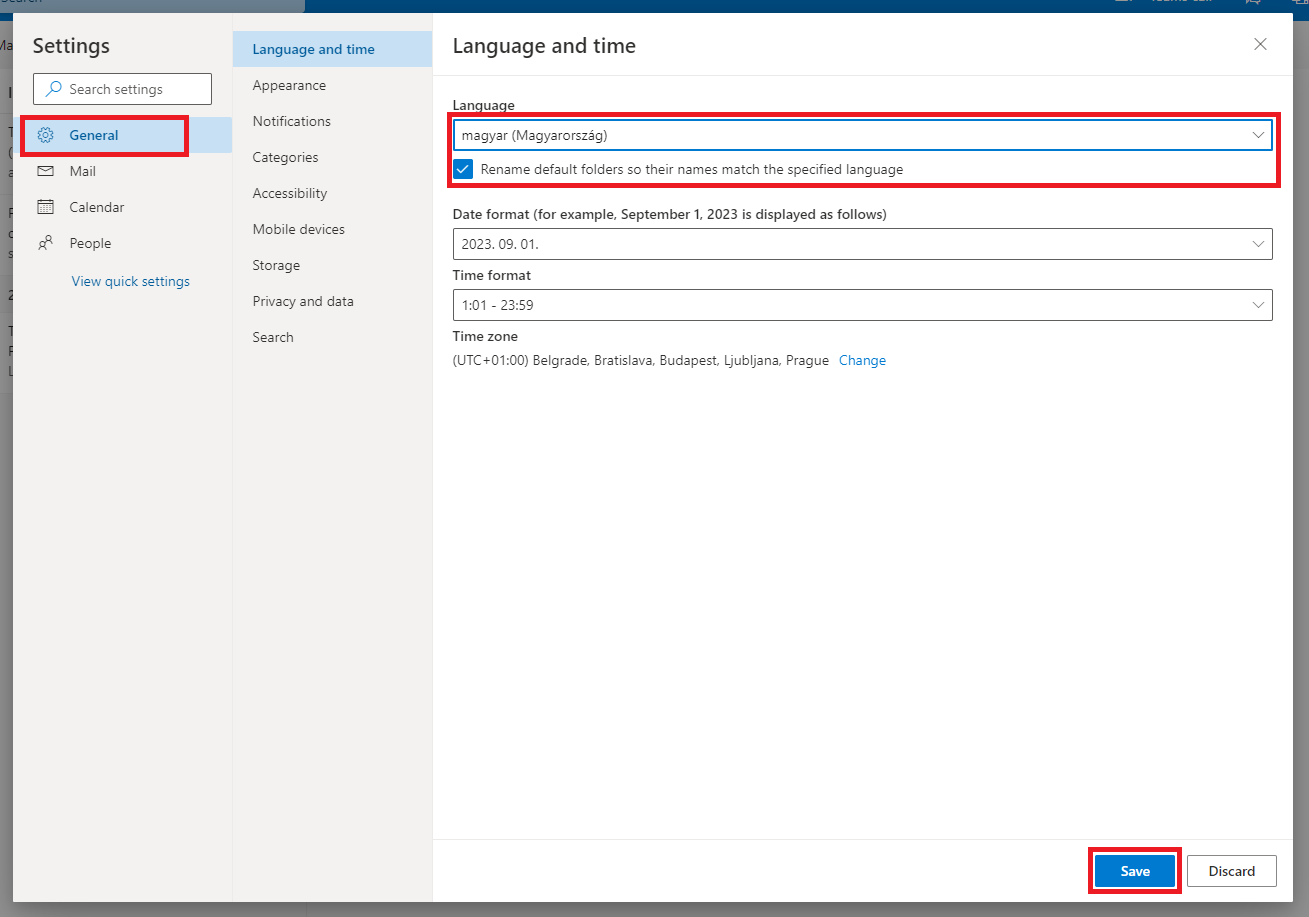Select Privacy and data option
This screenshot has width=1309, height=917.
coord(303,301)
